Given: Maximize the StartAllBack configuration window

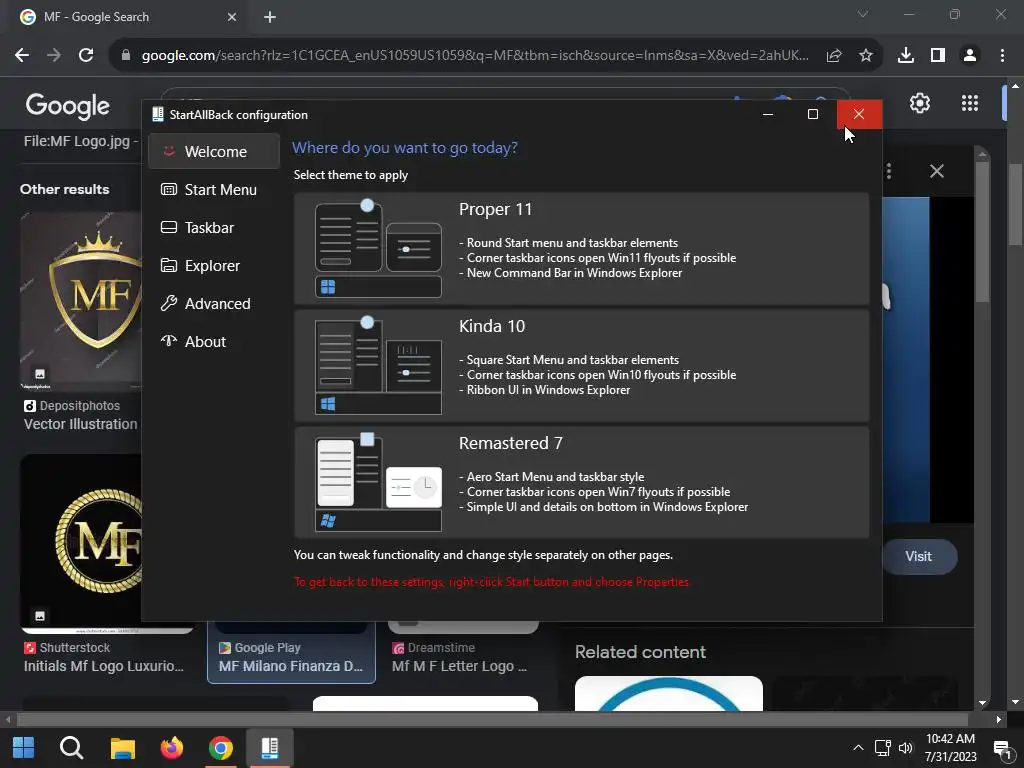Looking at the screenshot, I should pos(813,114).
